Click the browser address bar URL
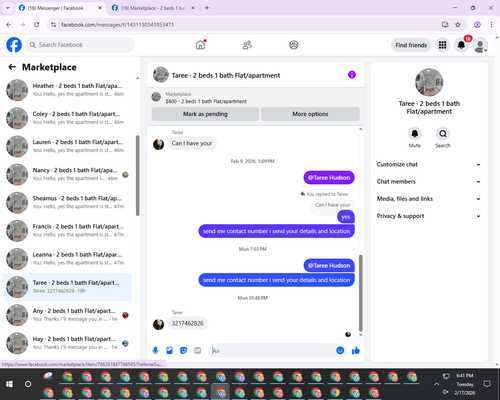500x400 pixels. click(x=117, y=25)
